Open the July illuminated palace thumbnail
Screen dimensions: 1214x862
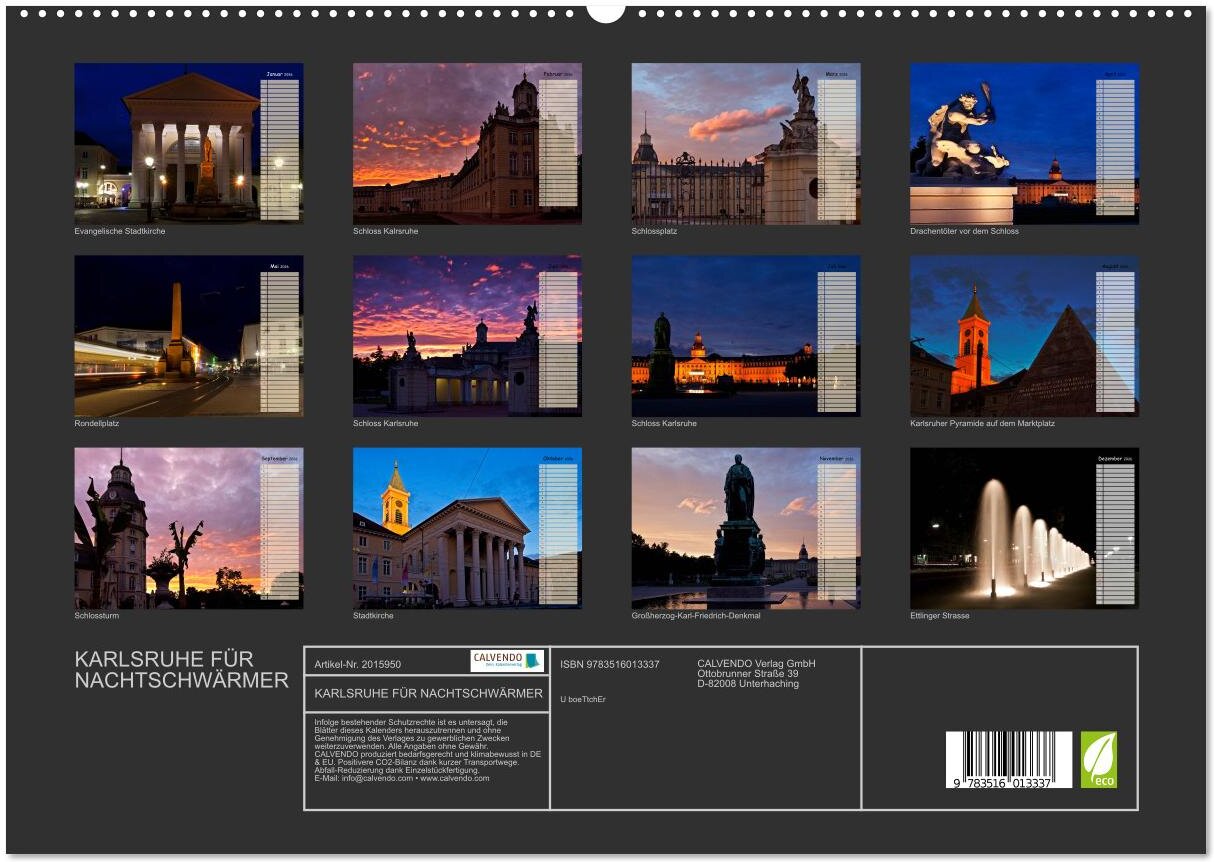[x=746, y=335]
